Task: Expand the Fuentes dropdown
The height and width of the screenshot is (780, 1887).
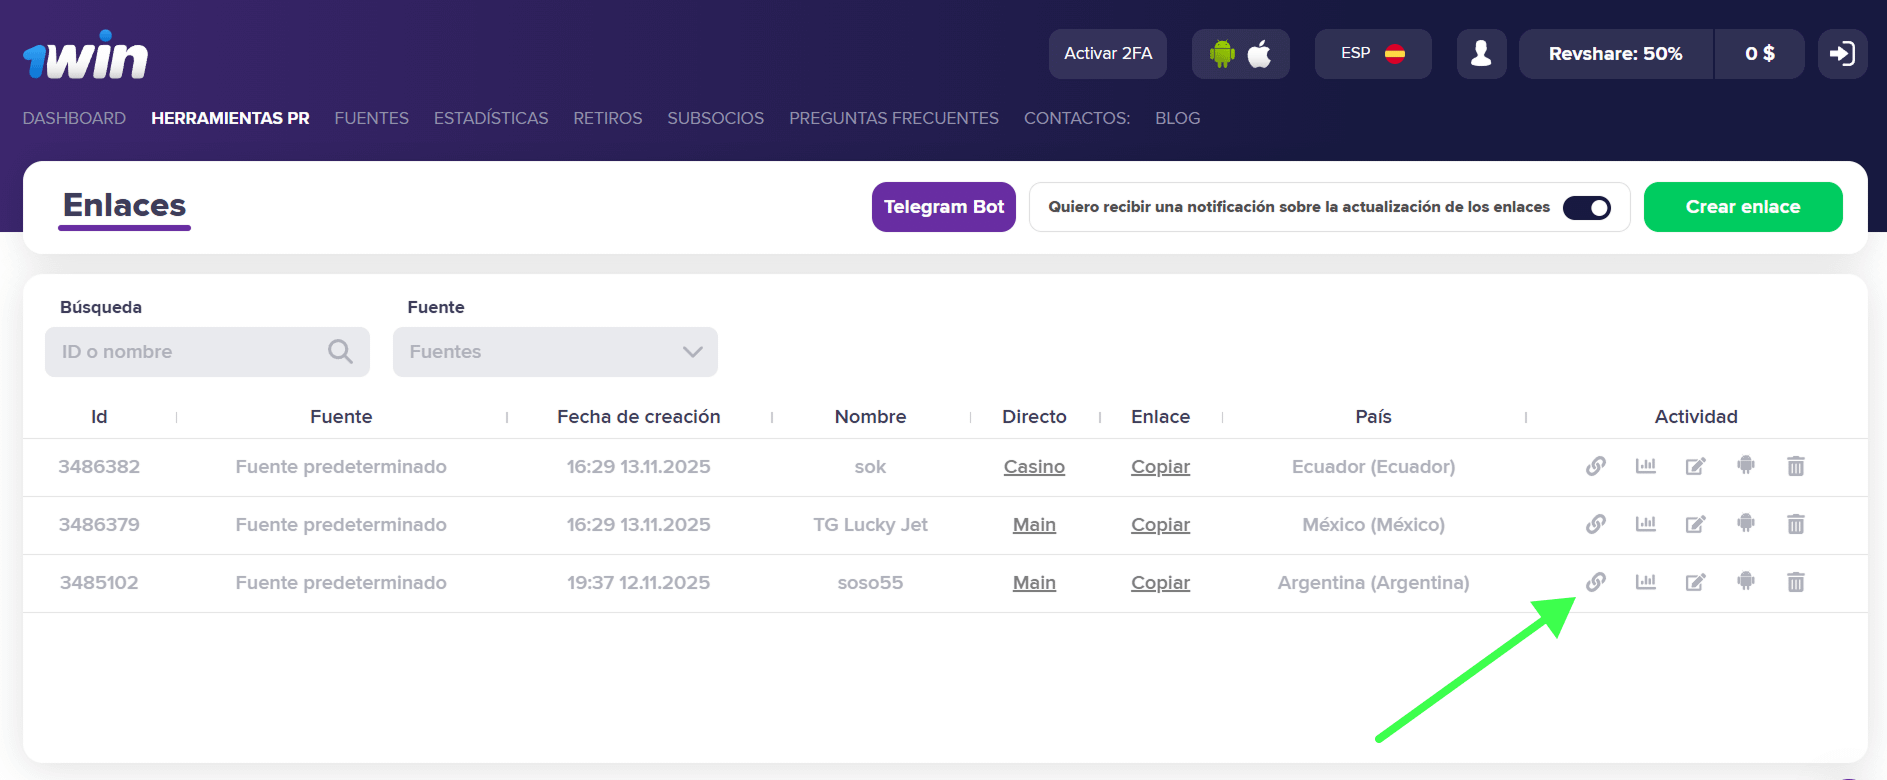Action: coord(555,352)
